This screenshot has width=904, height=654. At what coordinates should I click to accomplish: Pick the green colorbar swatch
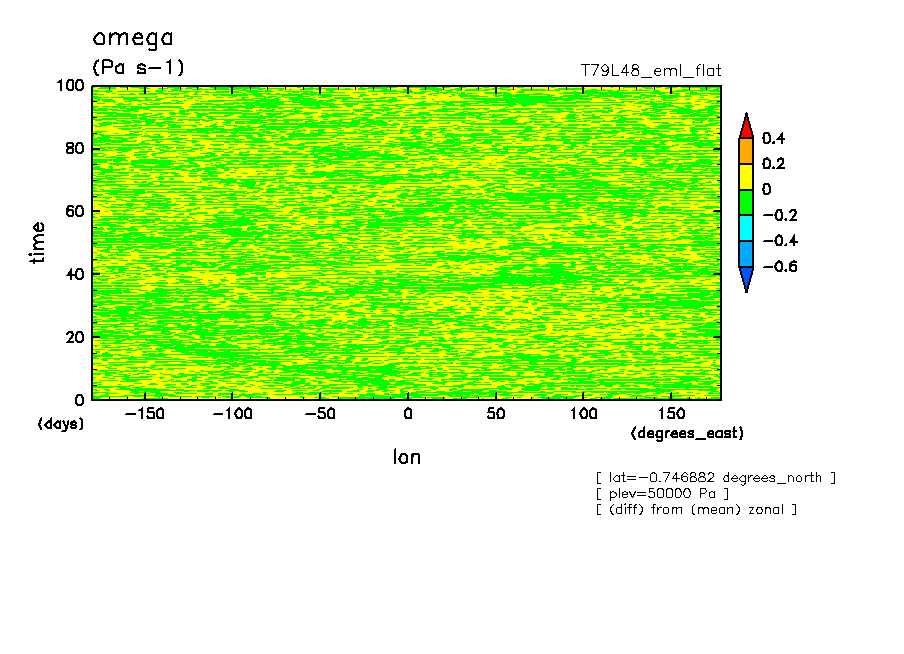[x=745, y=202]
